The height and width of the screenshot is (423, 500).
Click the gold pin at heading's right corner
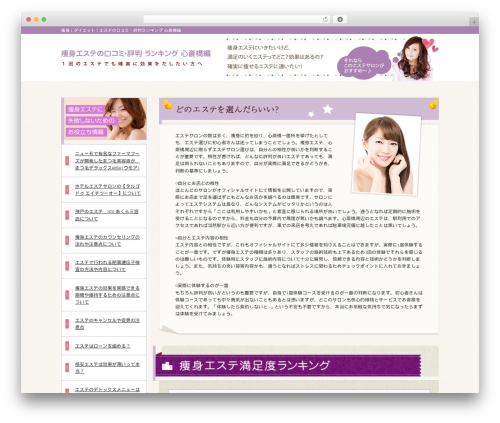tap(433, 104)
